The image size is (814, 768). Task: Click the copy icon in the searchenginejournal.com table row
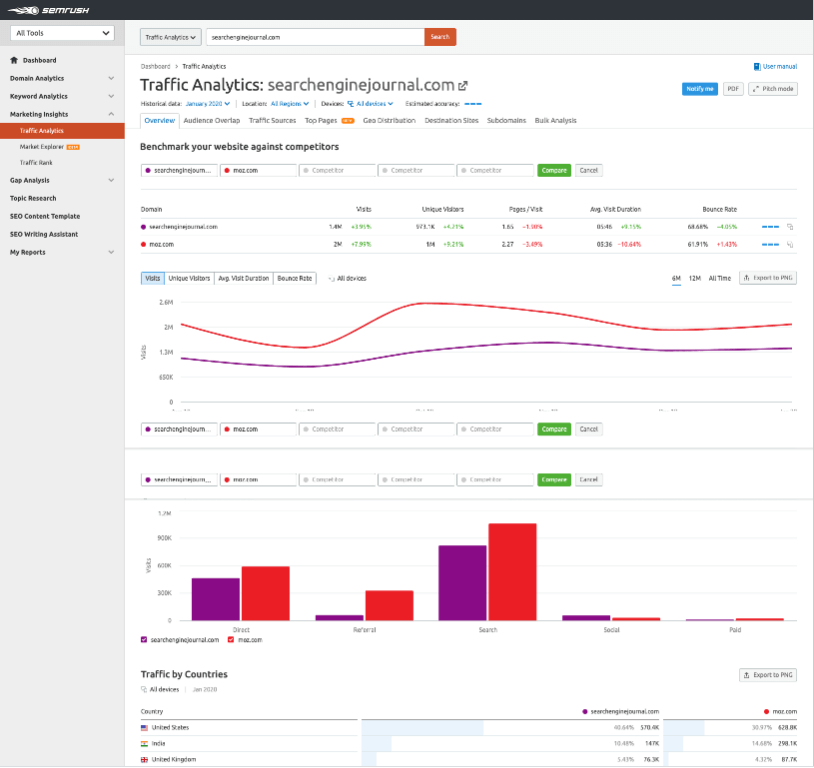click(790, 227)
